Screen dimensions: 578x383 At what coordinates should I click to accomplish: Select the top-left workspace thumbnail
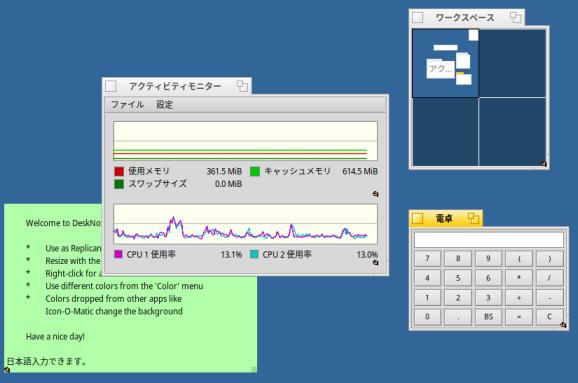(x=445, y=63)
